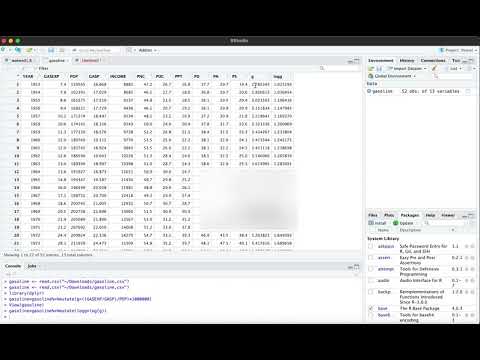Open the Connections tab
This screenshot has width=480, height=360.
pyautogui.click(x=433, y=60)
